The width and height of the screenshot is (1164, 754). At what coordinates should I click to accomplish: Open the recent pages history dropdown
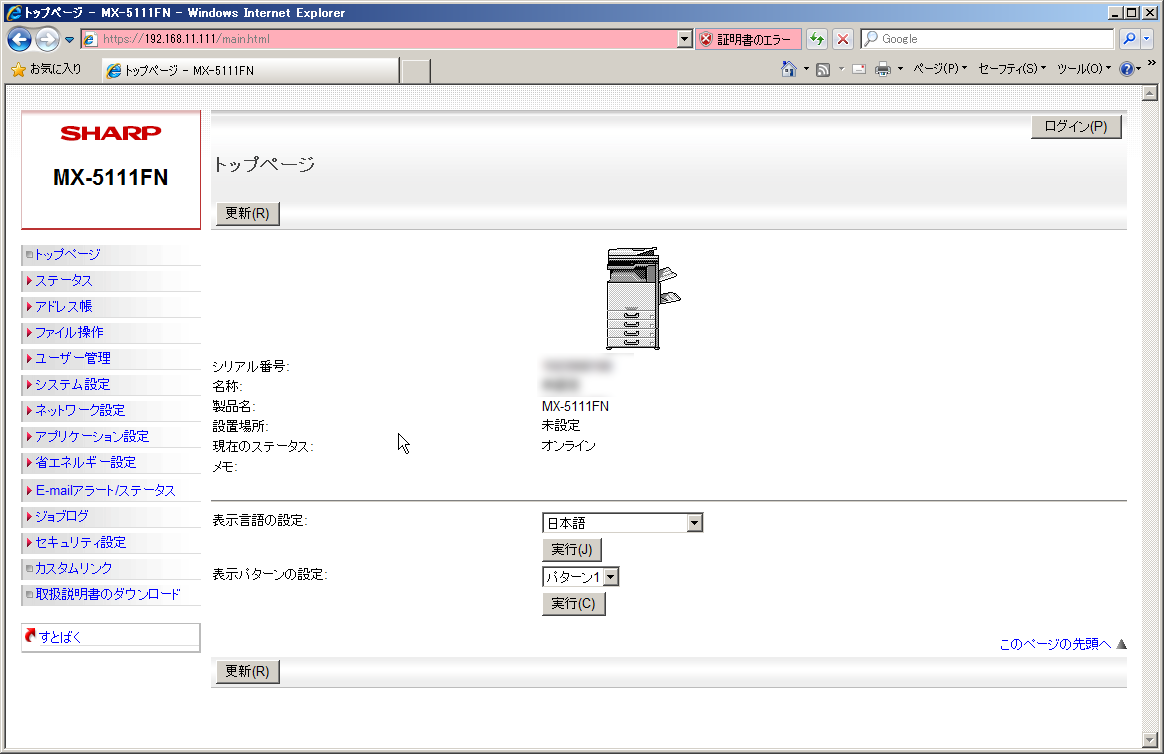[x=69, y=39]
